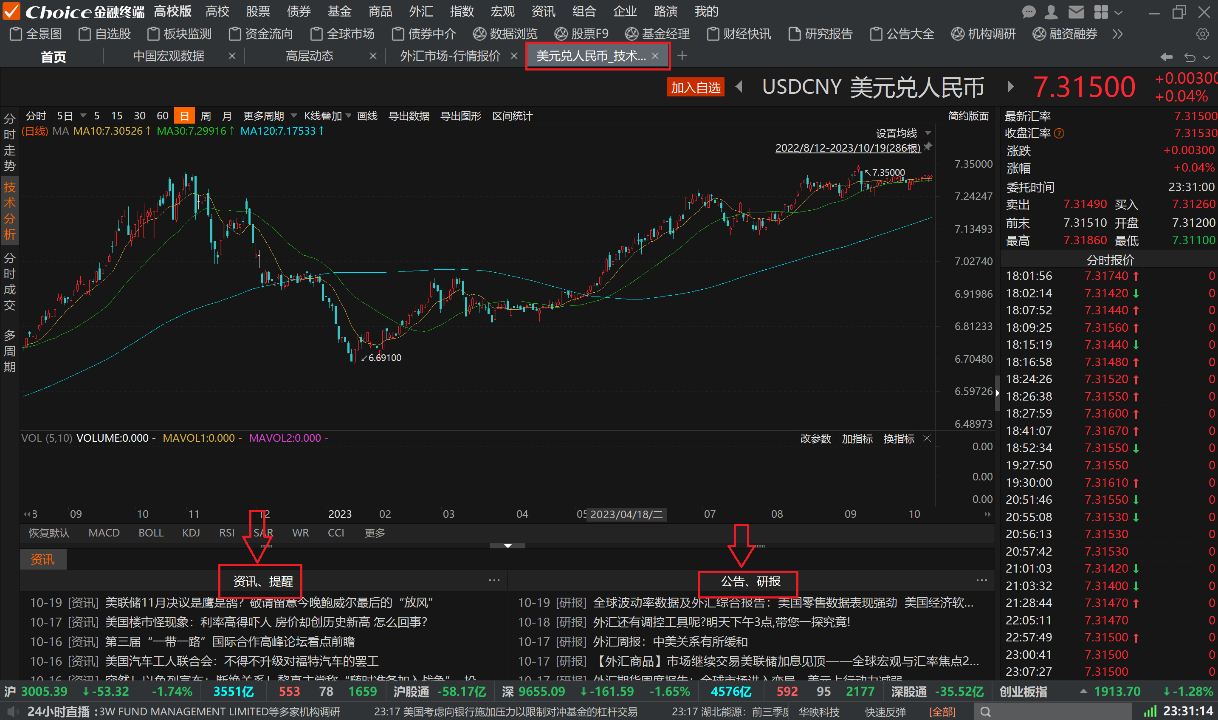
Task: Select the 月 monthly period
Action: click(227, 116)
